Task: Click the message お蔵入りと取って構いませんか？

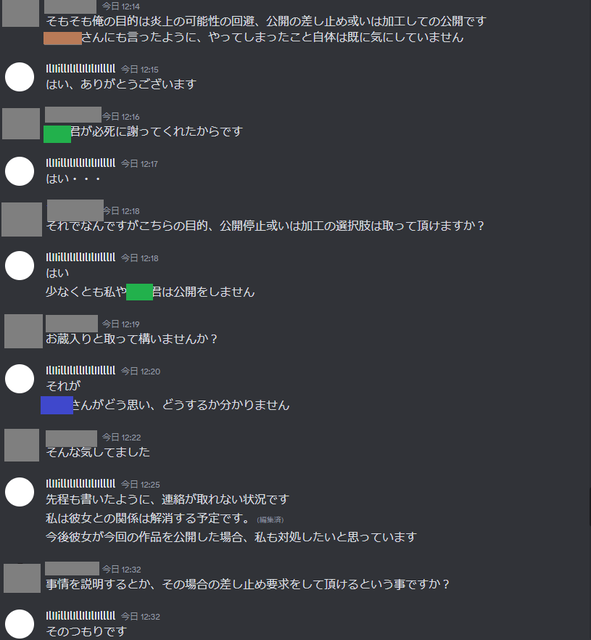Action: tap(132, 339)
